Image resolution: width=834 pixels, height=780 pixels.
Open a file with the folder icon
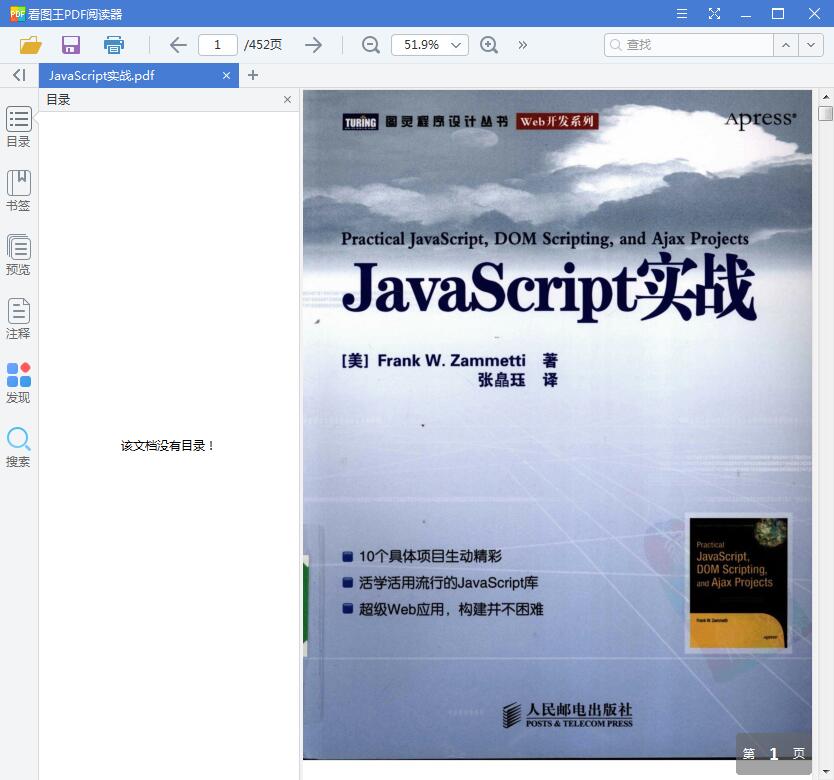click(x=30, y=45)
